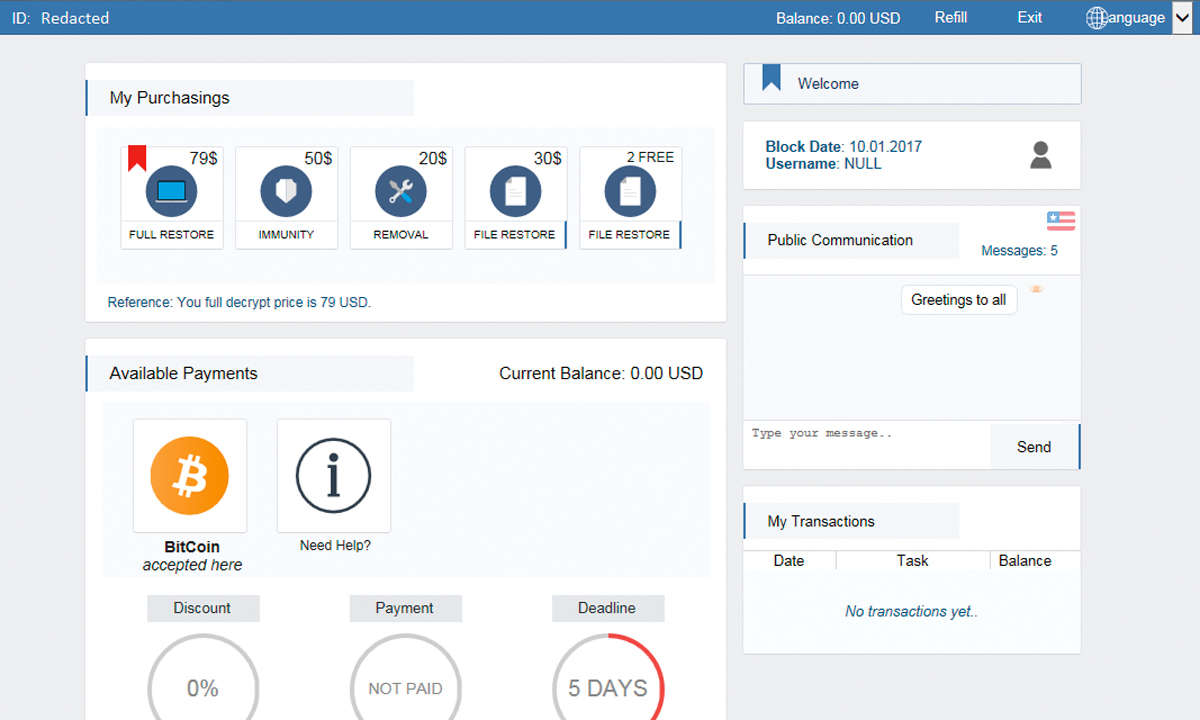Image resolution: width=1200 pixels, height=720 pixels.
Task: Open the Need Help info icon
Action: (333, 476)
